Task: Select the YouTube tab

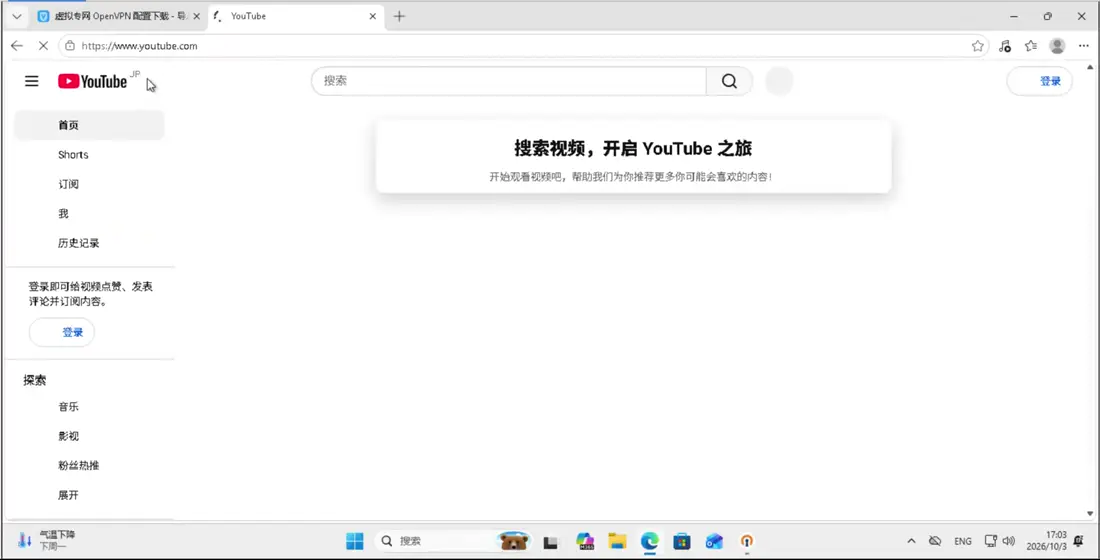Action: pos(296,16)
